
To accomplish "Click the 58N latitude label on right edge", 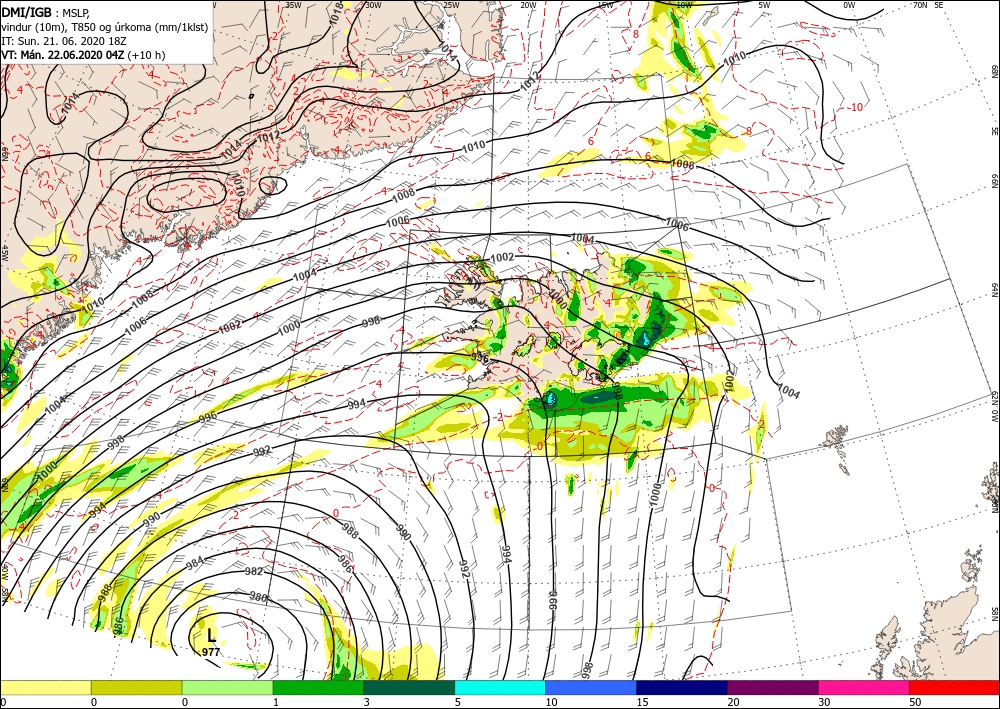I will (x=994, y=613).
